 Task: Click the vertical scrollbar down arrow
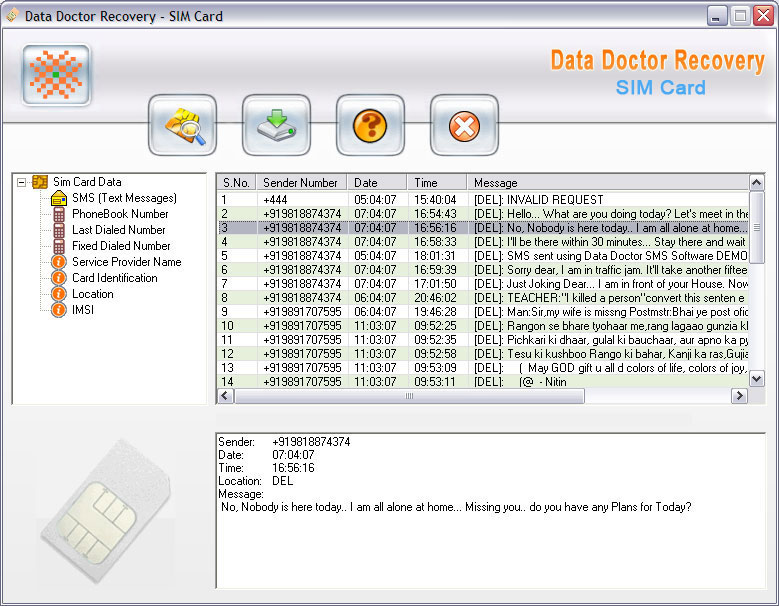tap(757, 379)
